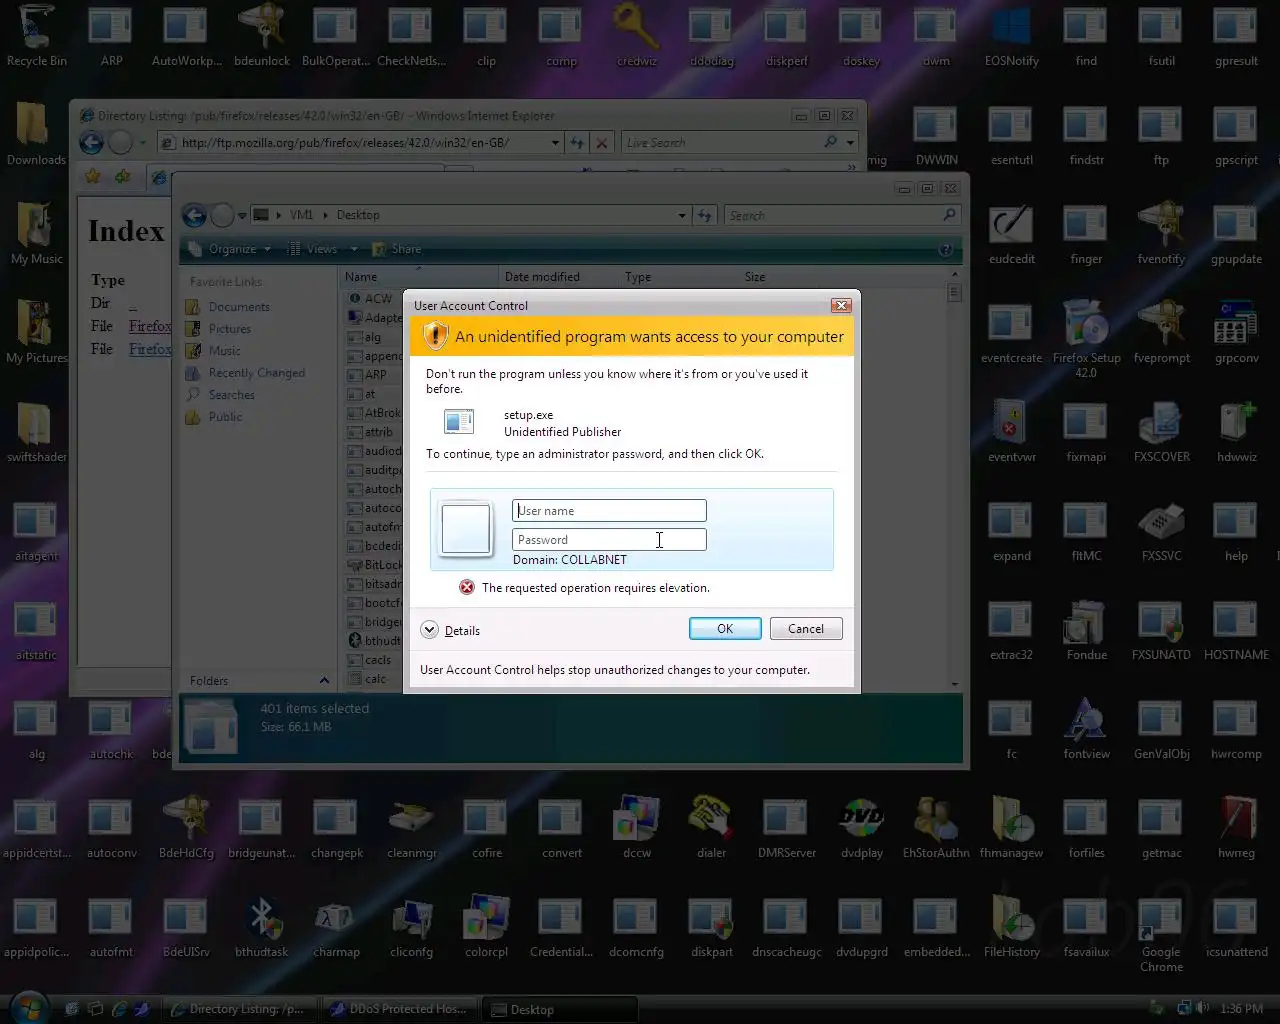The height and width of the screenshot is (1024, 1280).
Task: Switch to Directory Listing taskbar button
Action: click(x=240, y=1009)
